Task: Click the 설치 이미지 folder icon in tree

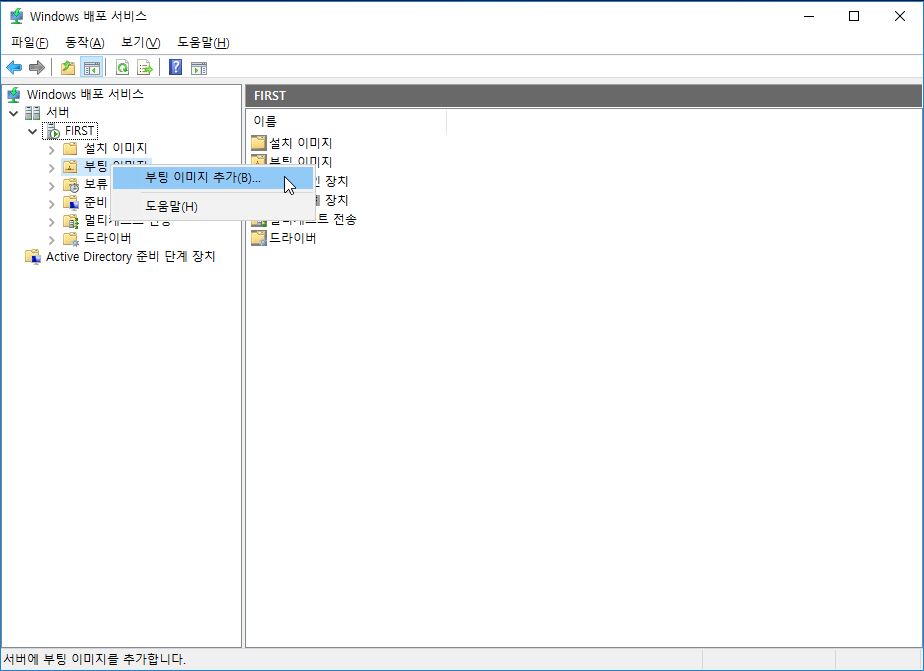Action: (x=70, y=148)
